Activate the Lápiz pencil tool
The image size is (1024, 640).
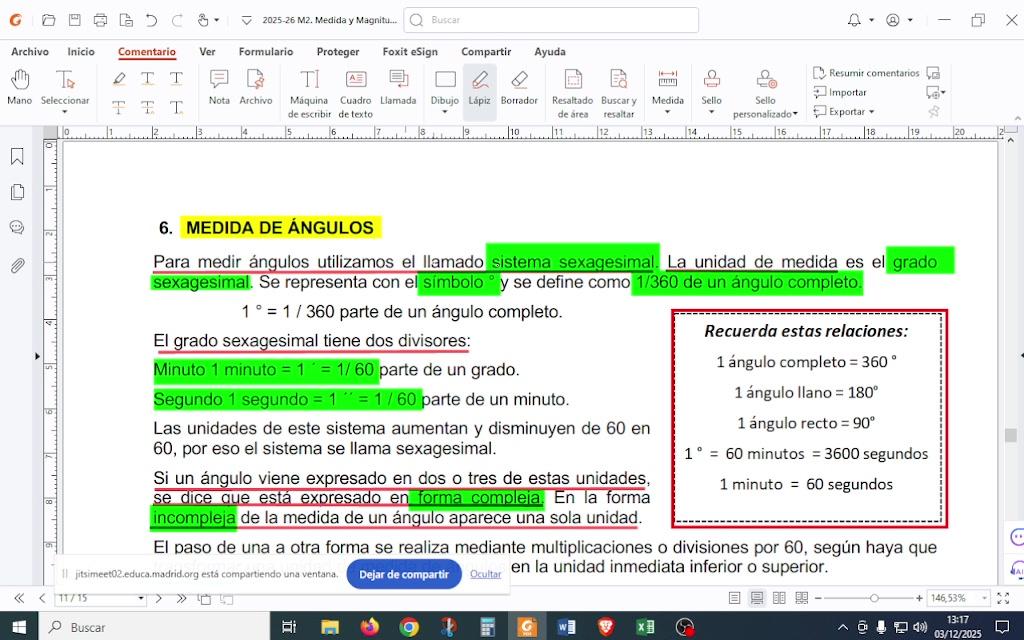[x=479, y=88]
